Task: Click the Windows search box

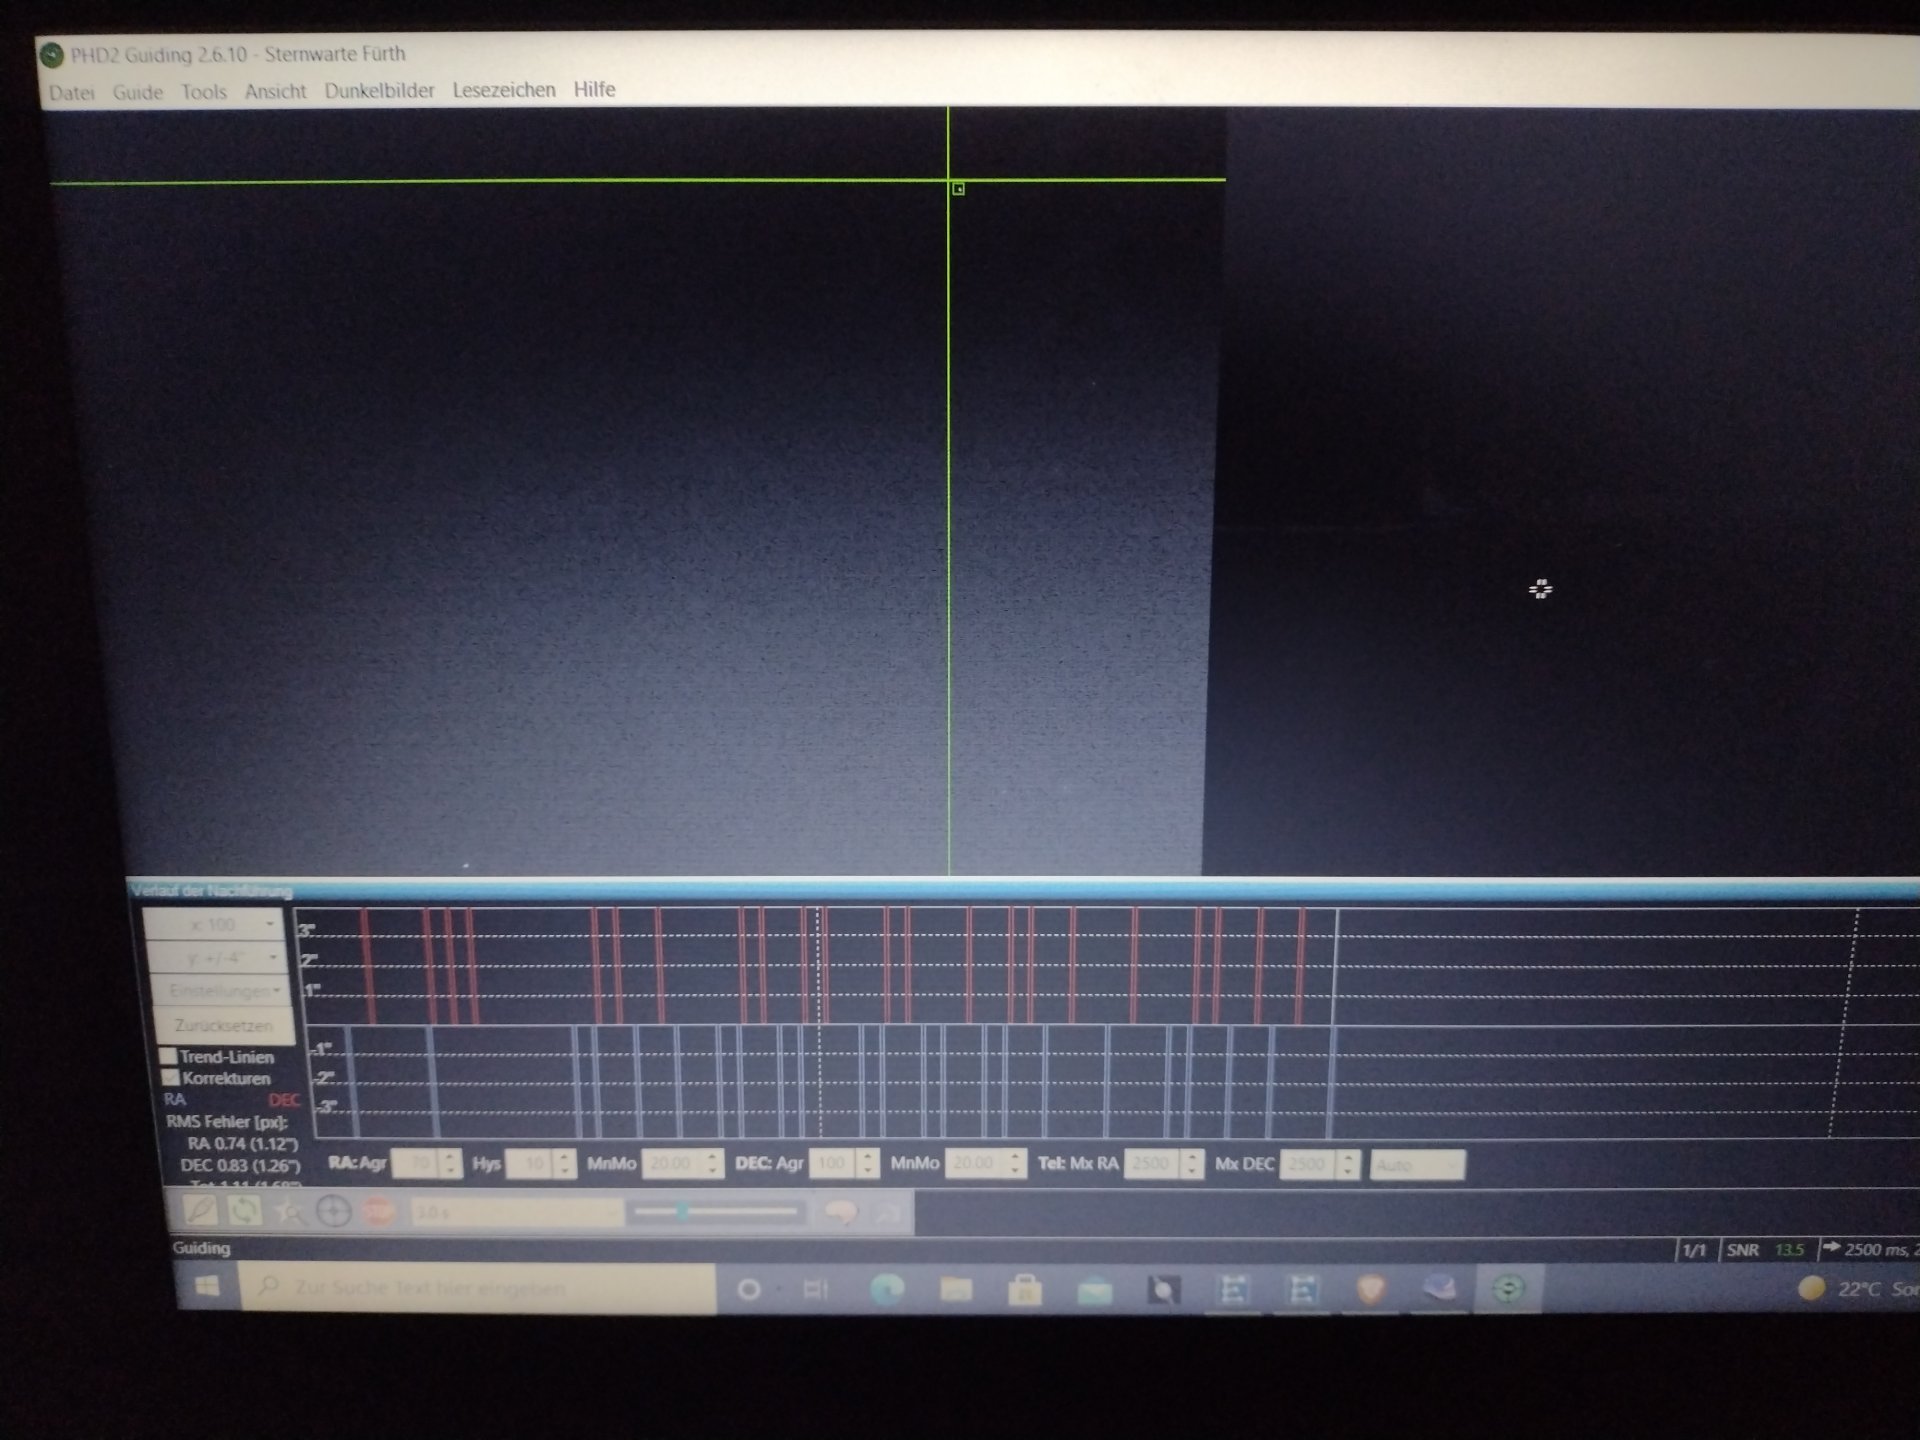Action: 478,1288
